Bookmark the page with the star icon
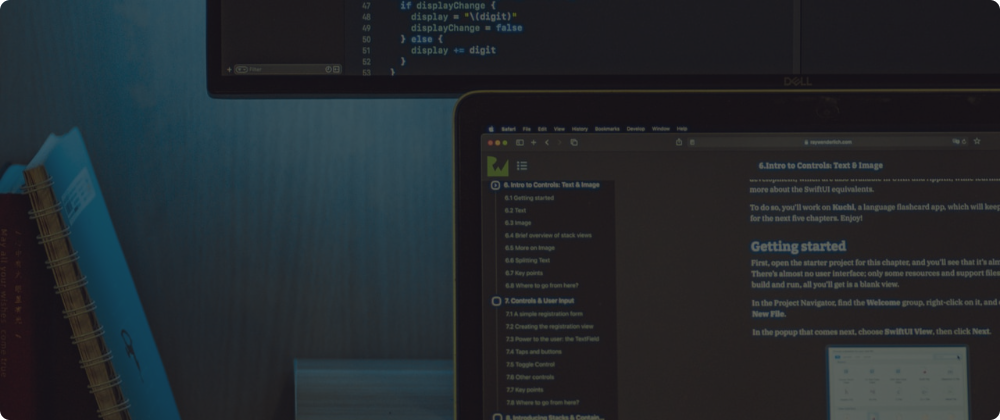This screenshot has height=420, width=1000. tap(976, 141)
